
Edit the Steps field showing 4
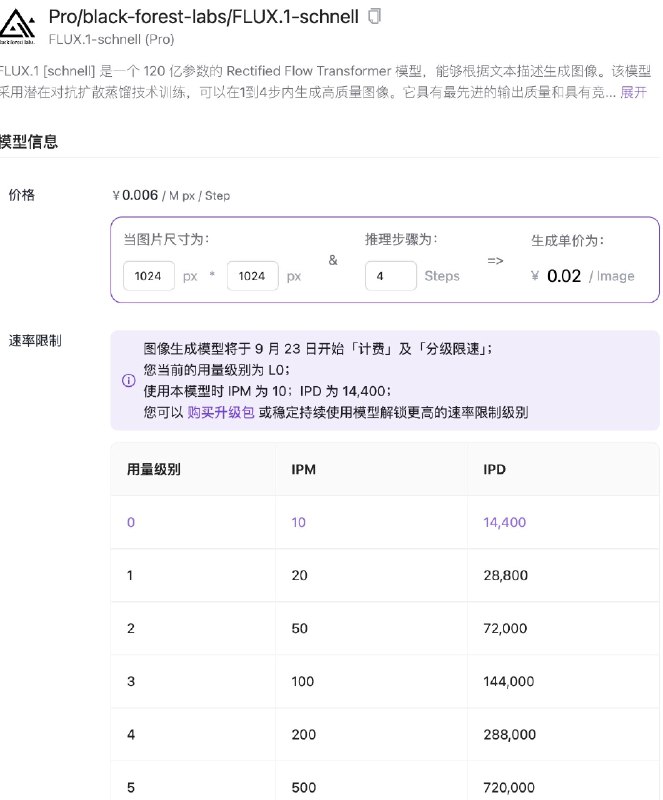coord(391,276)
